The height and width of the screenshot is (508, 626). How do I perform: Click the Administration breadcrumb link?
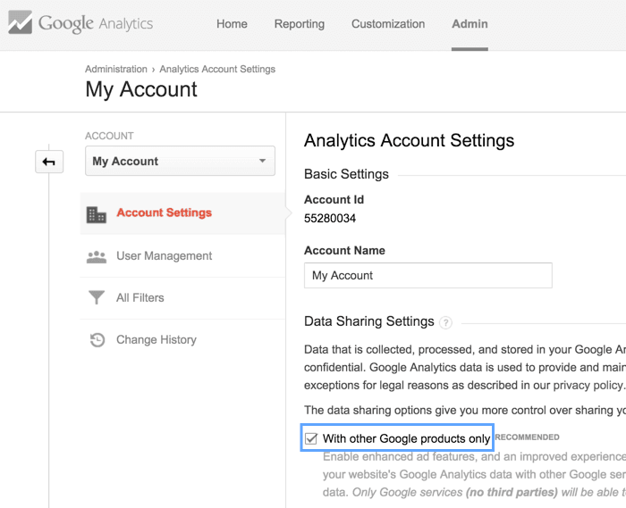pos(116,69)
